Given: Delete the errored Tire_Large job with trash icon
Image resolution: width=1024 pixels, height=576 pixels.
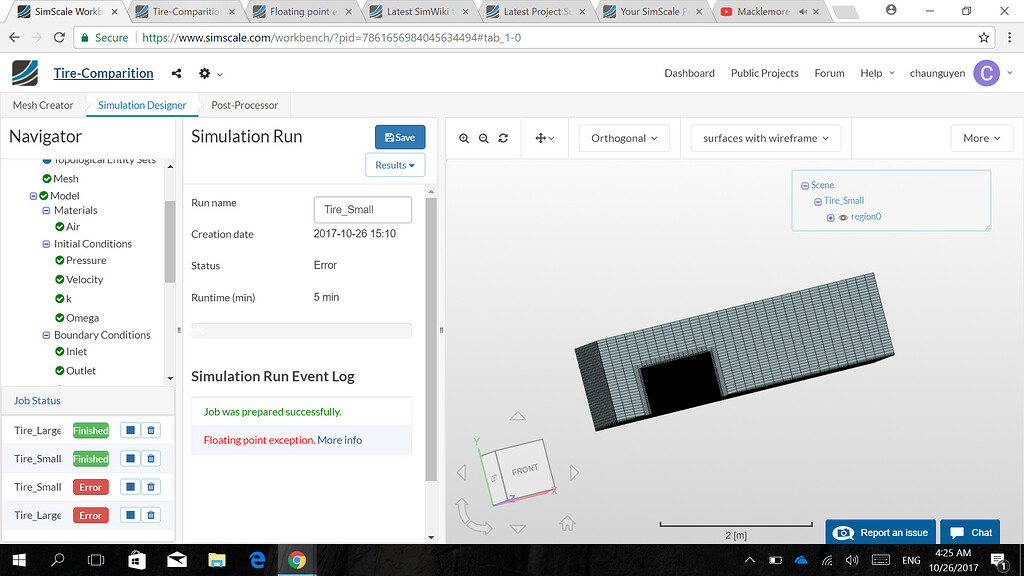Looking at the screenshot, I should [x=152, y=515].
